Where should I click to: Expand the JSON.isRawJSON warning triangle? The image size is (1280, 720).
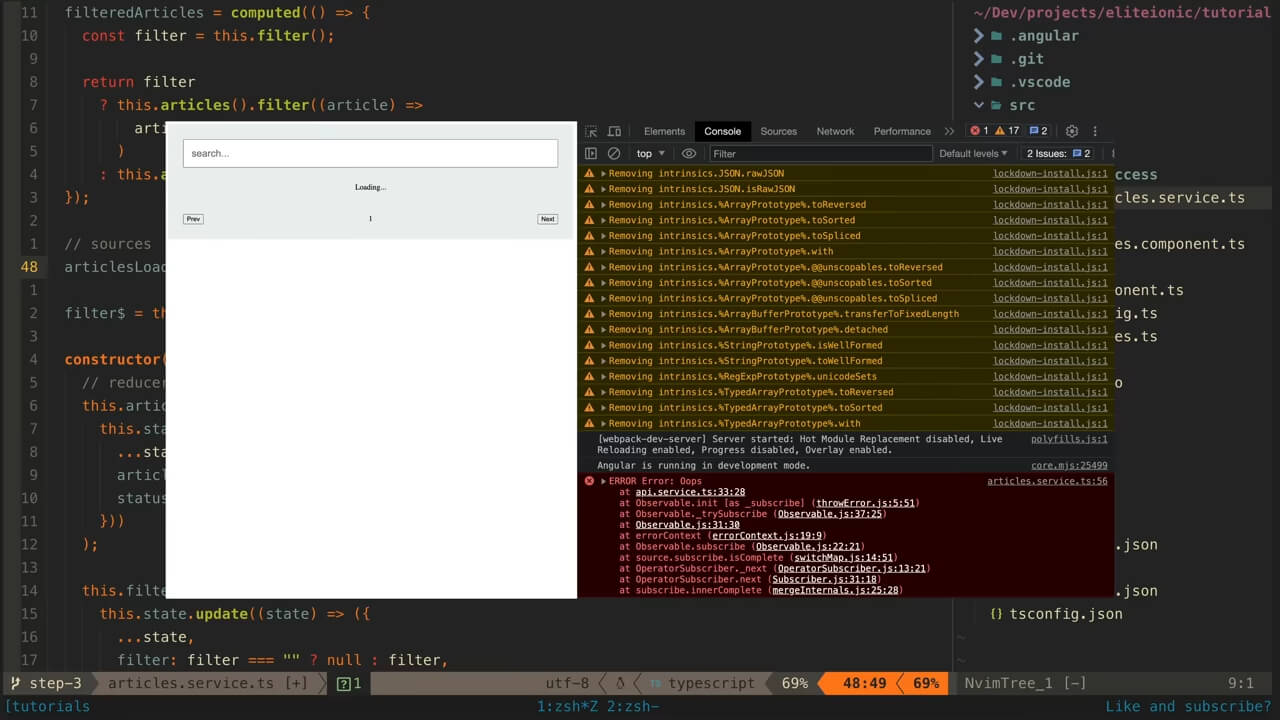pyautogui.click(x=603, y=189)
